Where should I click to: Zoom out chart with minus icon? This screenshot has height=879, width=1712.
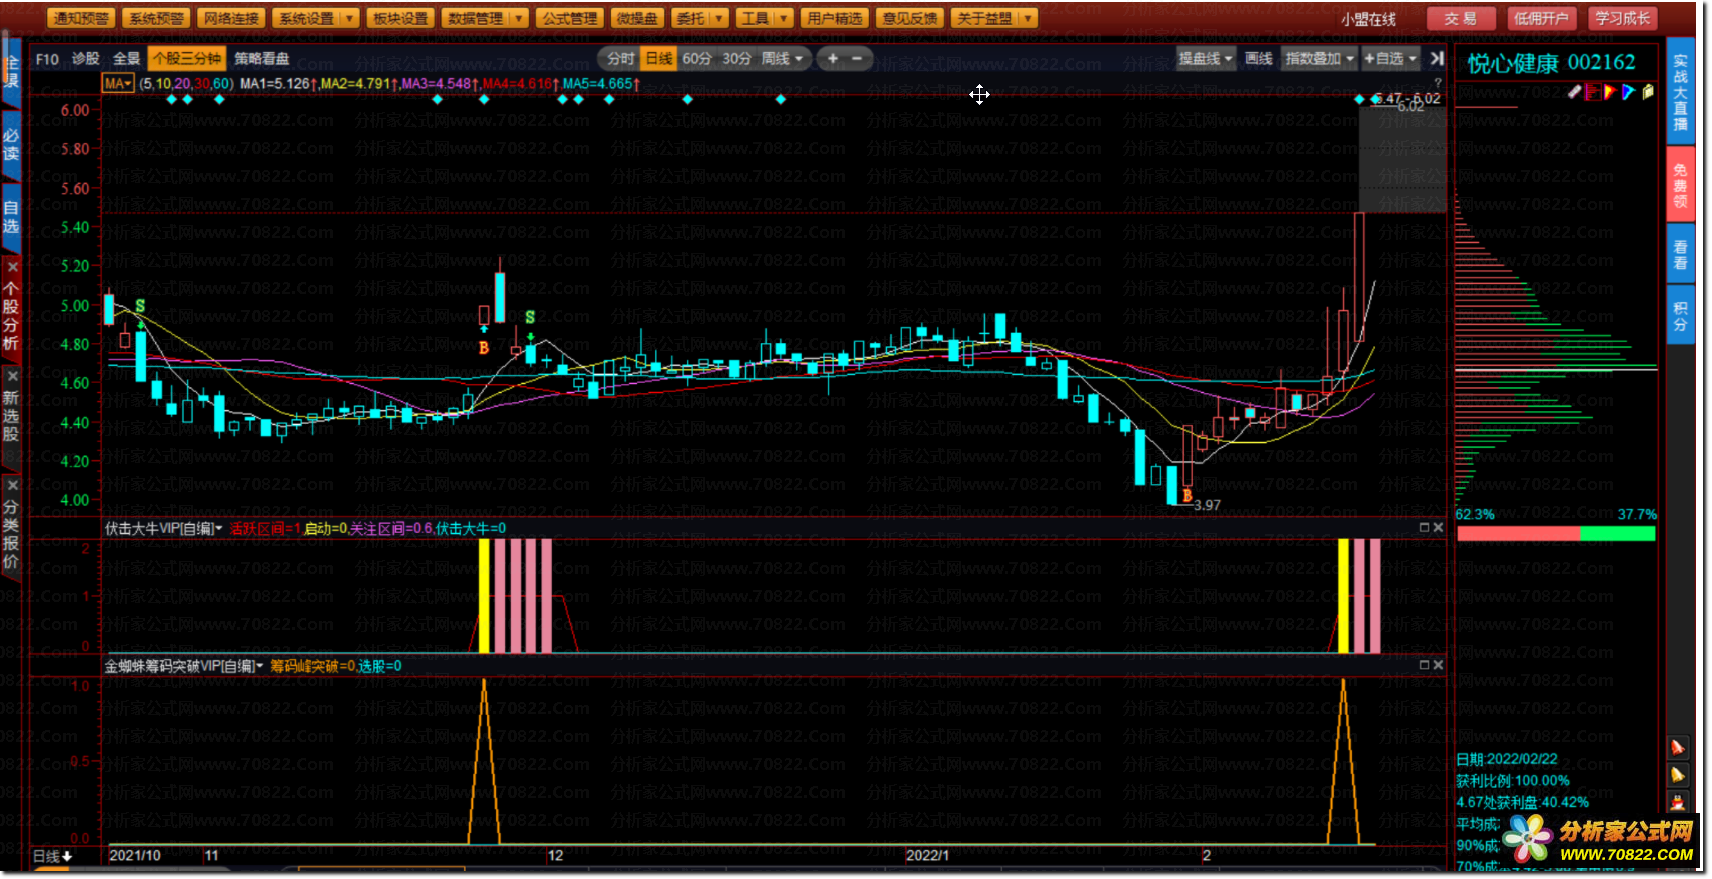tap(857, 59)
